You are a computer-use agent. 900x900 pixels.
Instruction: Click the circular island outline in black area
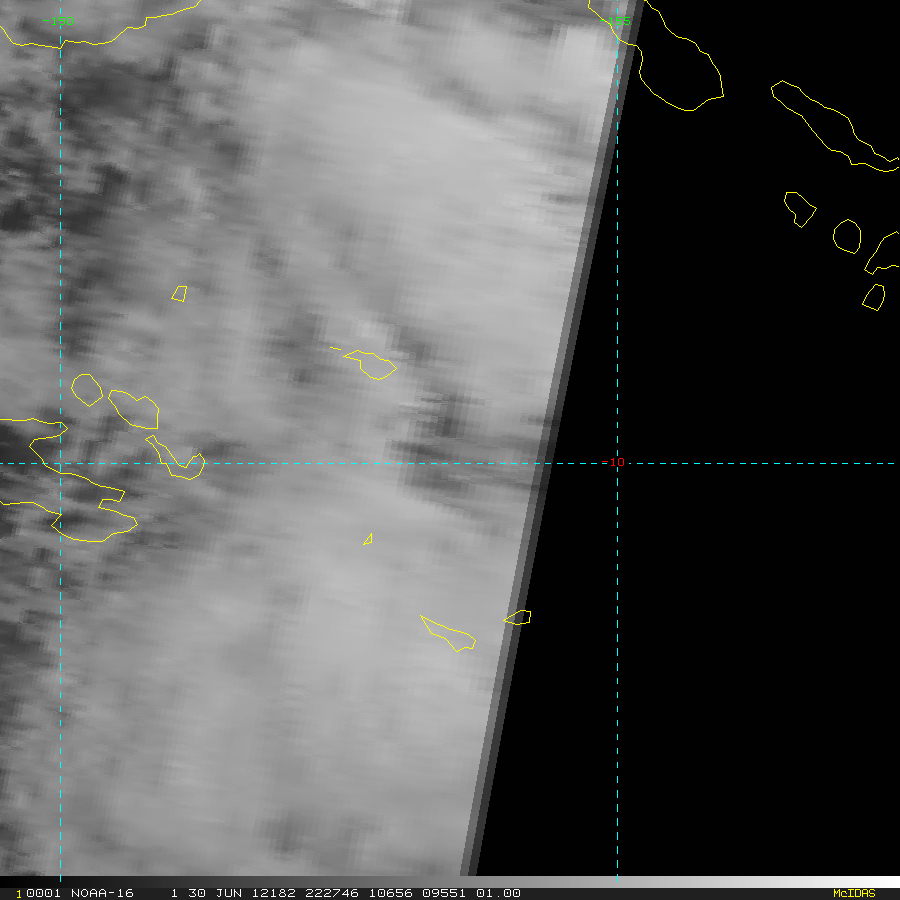click(x=847, y=236)
